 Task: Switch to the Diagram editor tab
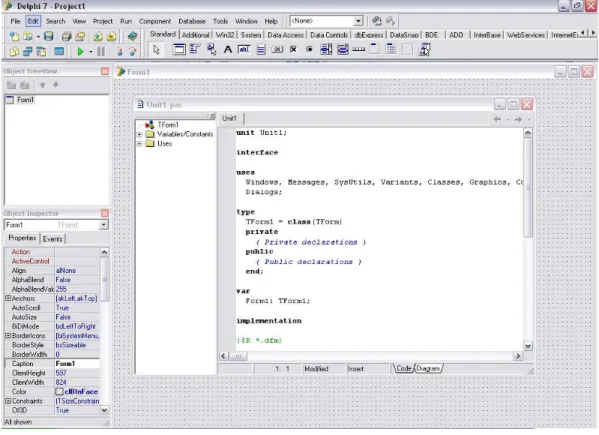(428, 369)
